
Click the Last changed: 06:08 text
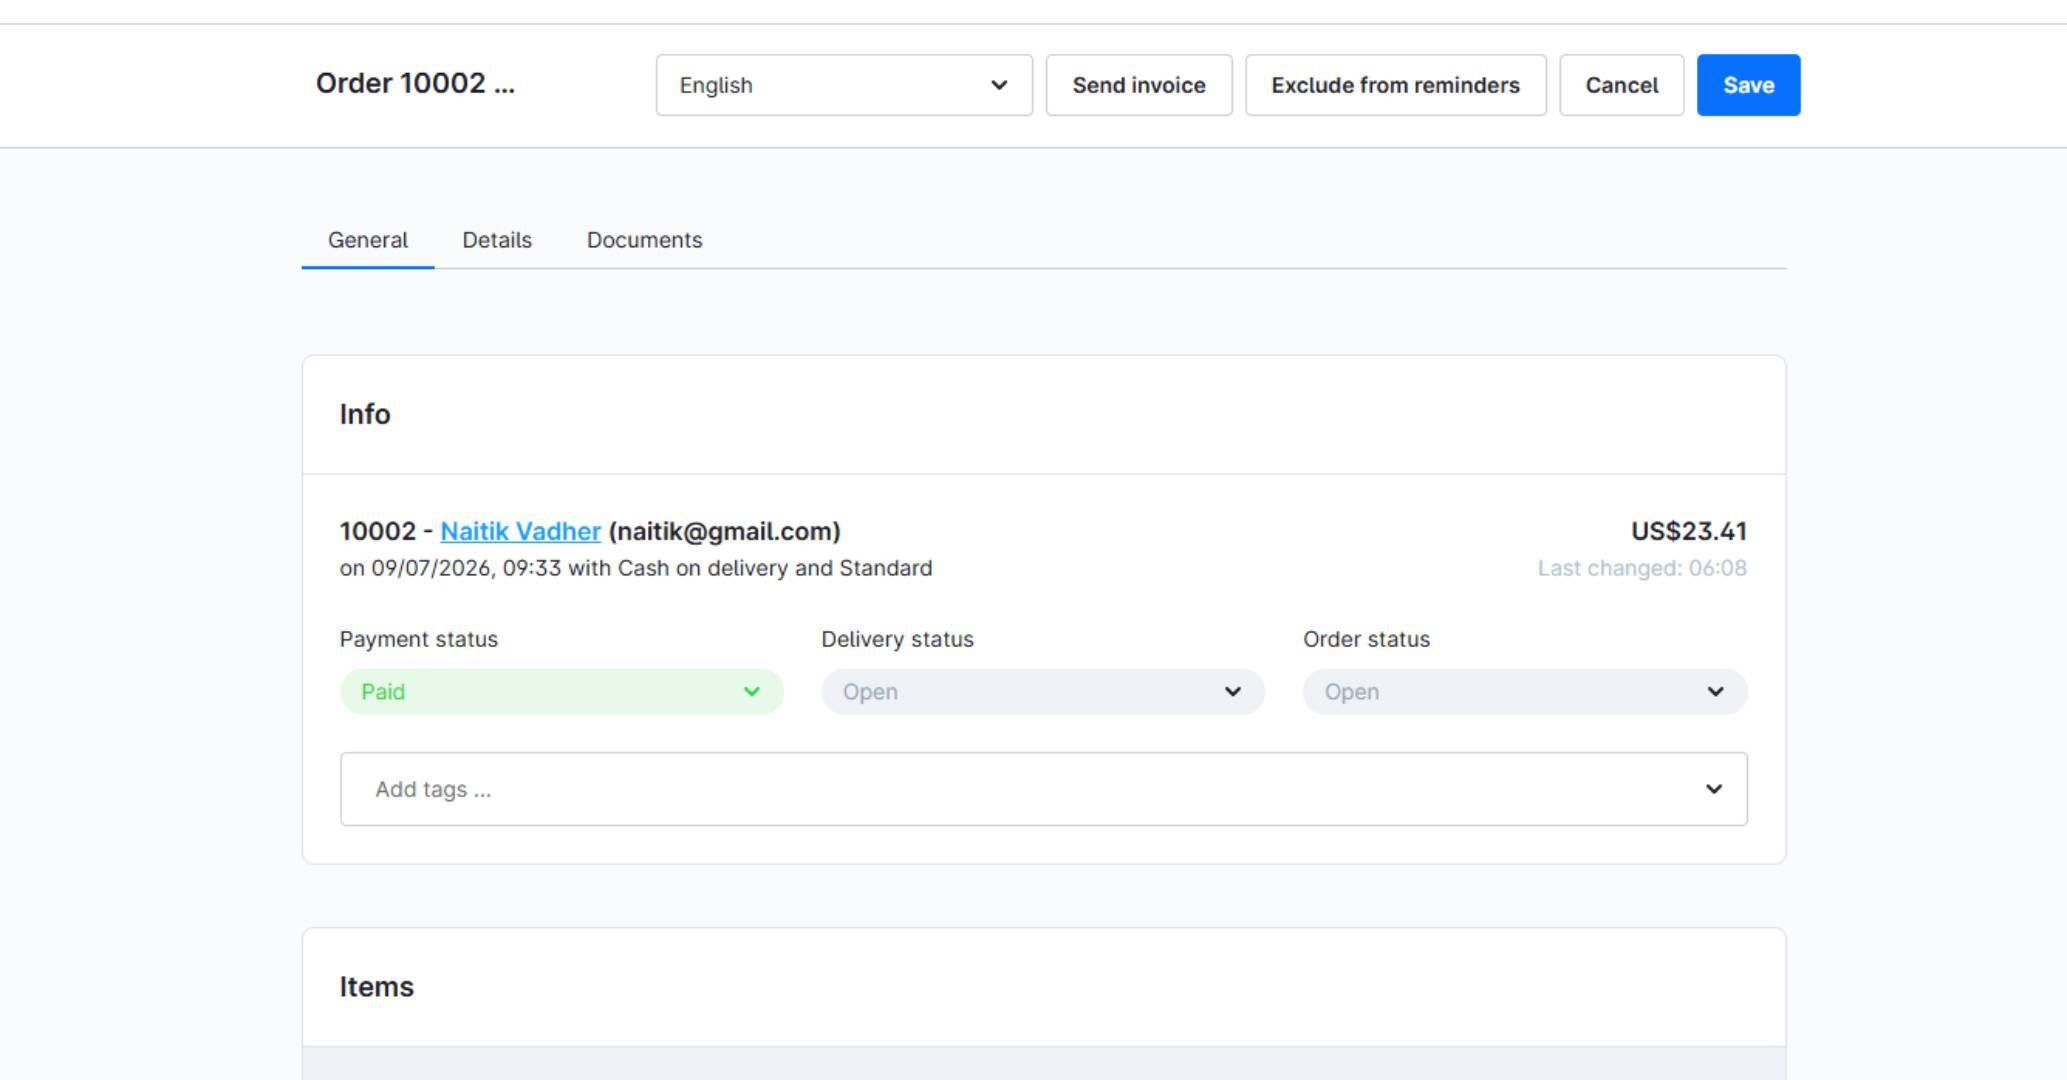(x=1642, y=568)
